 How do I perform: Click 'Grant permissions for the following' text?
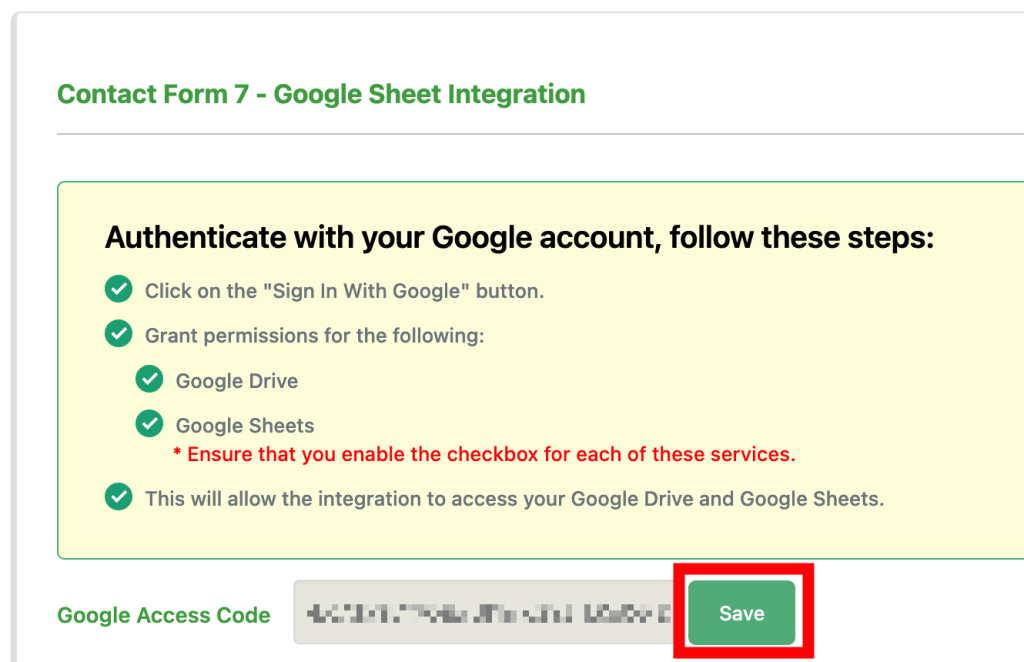coord(315,336)
